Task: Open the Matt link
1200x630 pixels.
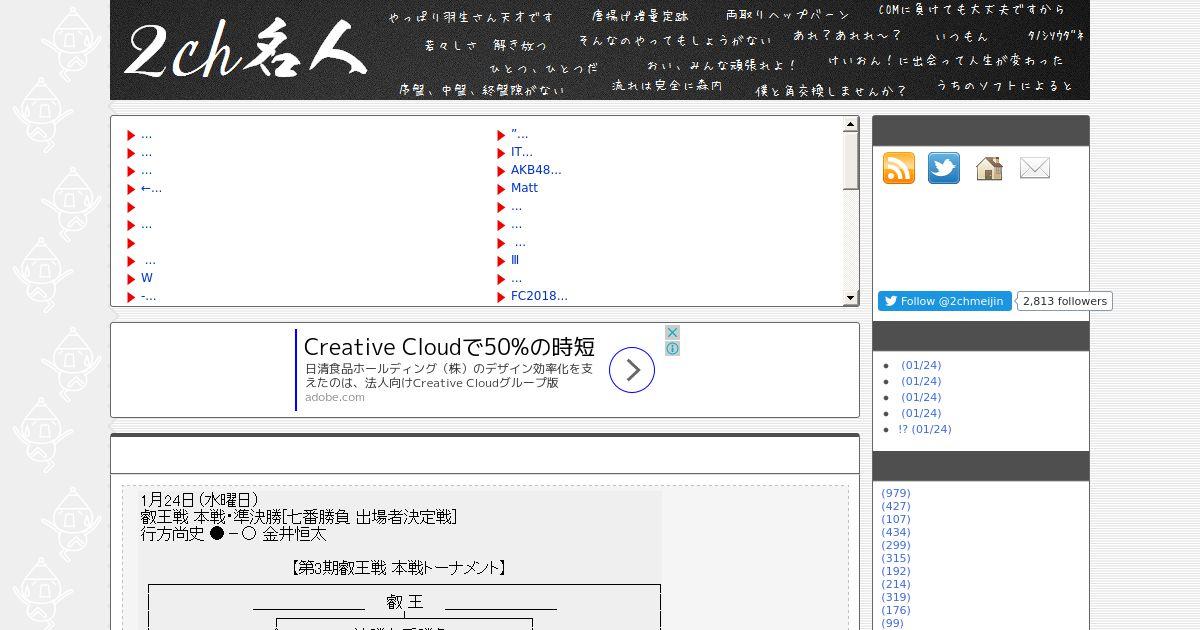Action: 524,188
